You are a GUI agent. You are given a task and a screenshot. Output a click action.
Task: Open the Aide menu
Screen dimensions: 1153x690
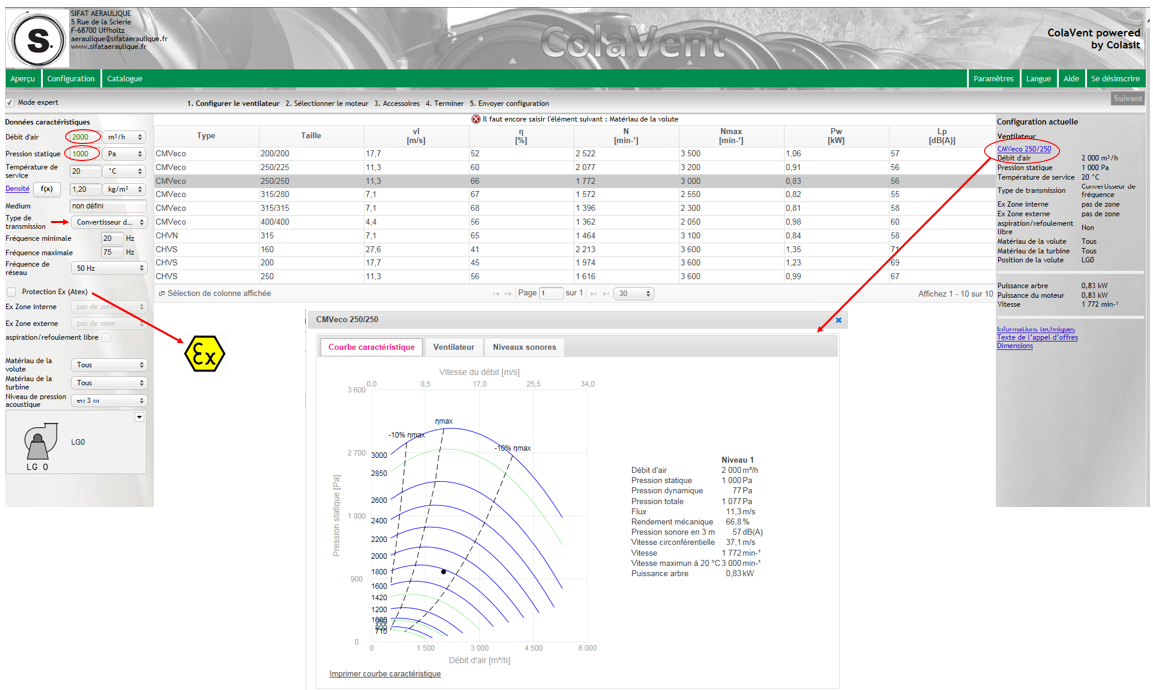tap(1071, 79)
